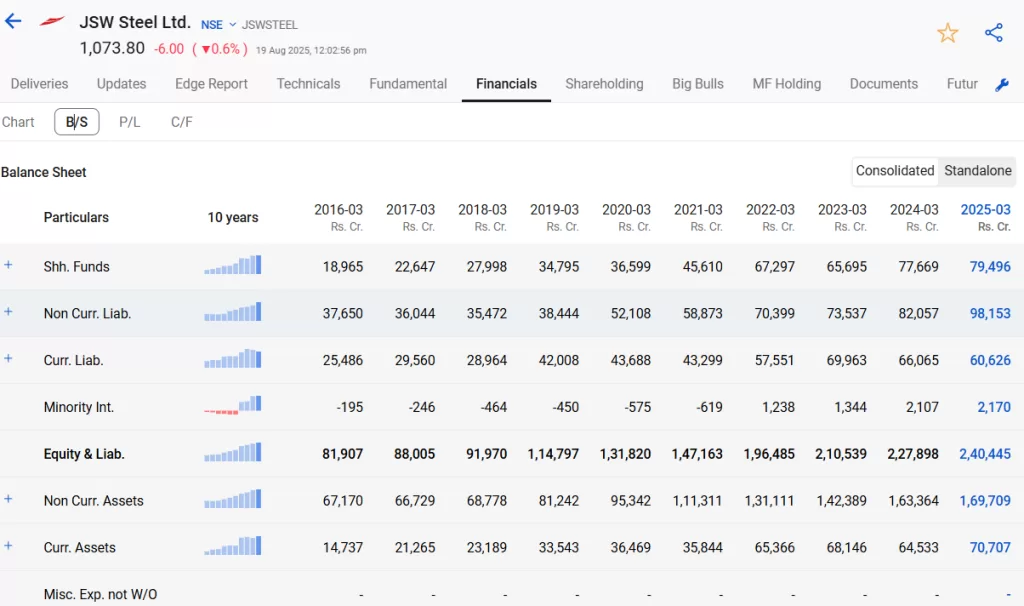Screen dimensions: 1024x606
Task: Open the NSE exchange dropdown
Action: coord(218,25)
